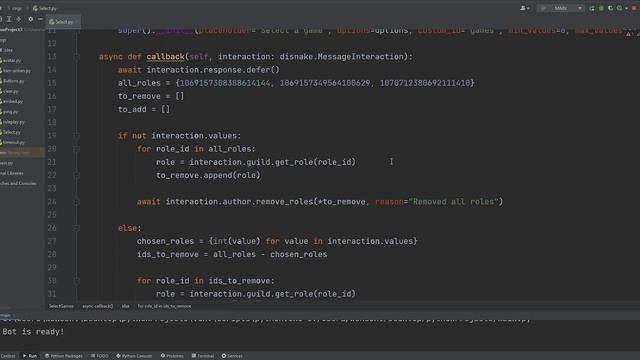Click the expand all icon in Project panel

tap(9, 19)
